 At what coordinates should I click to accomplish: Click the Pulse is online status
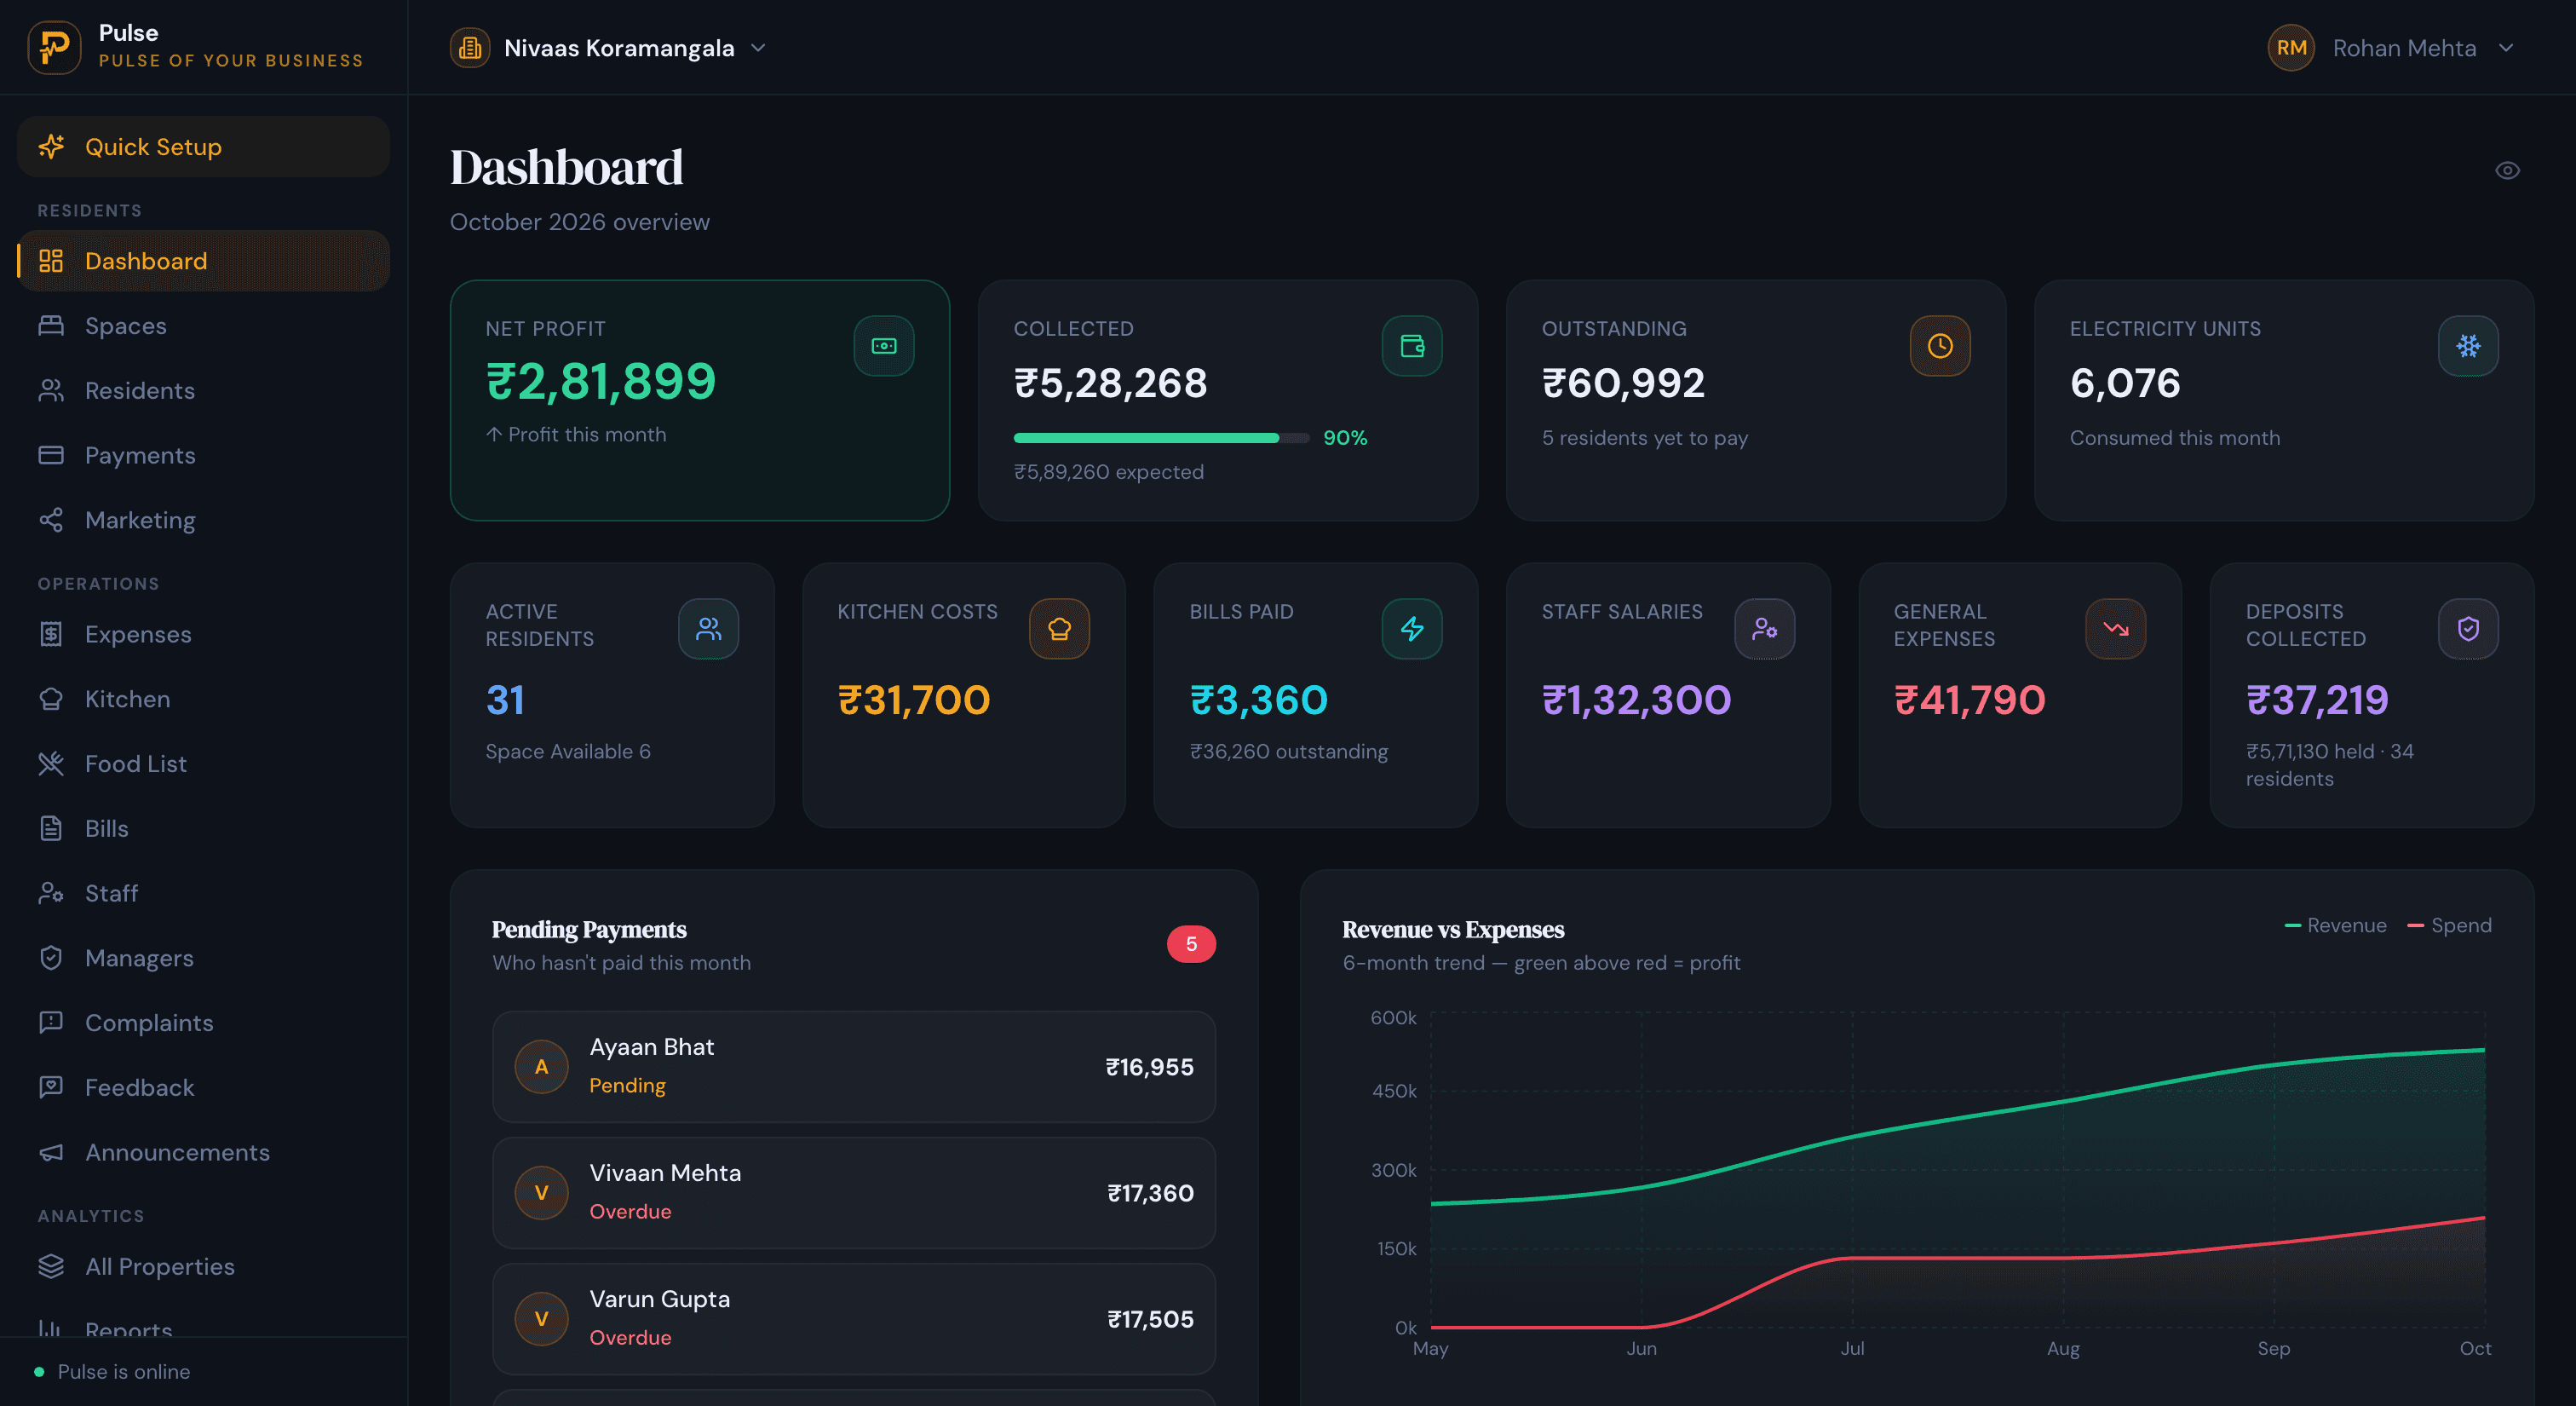tap(112, 1372)
